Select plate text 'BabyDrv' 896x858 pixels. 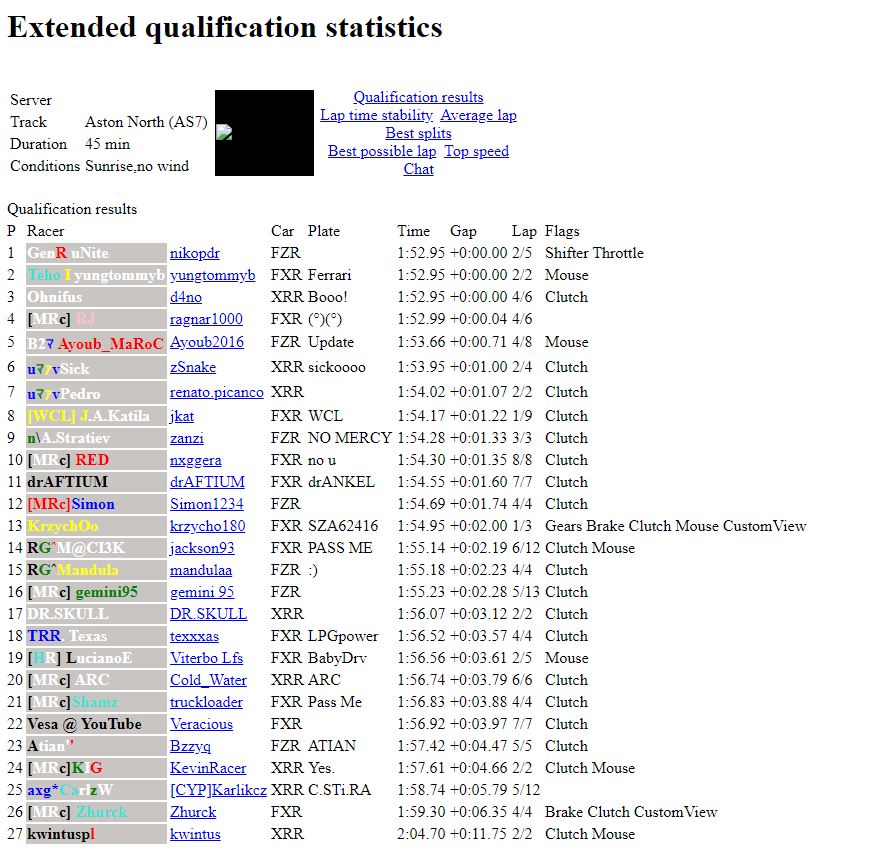pos(337,658)
